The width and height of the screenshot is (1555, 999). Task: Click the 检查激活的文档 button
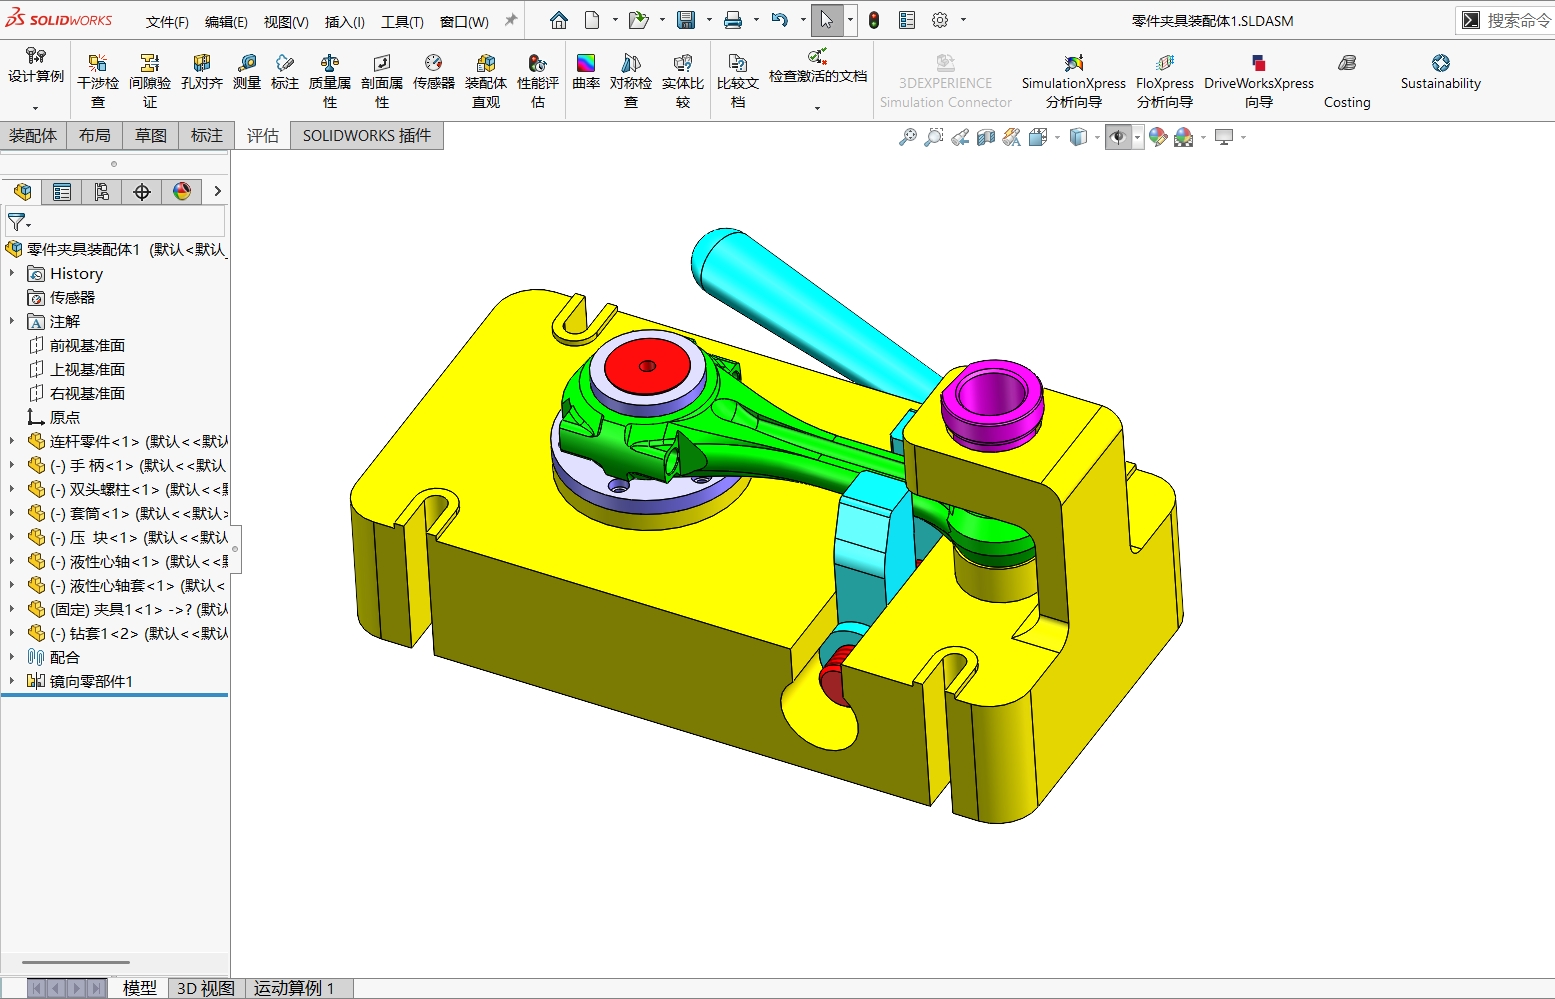tap(818, 67)
